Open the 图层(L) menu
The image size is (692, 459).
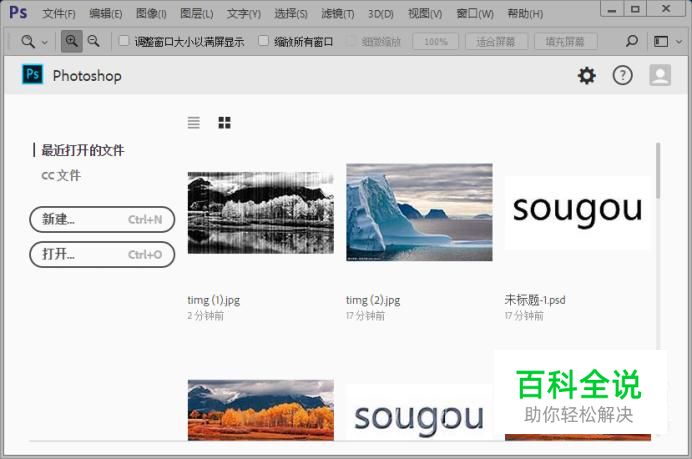click(x=196, y=14)
